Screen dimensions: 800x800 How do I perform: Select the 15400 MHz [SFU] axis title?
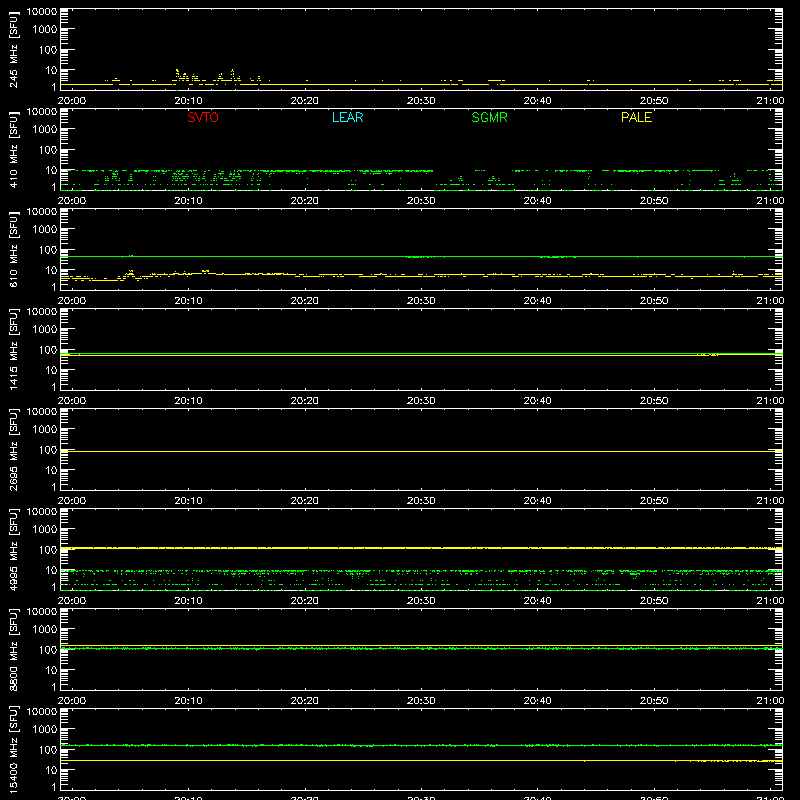pyautogui.click(x=13, y=749)
